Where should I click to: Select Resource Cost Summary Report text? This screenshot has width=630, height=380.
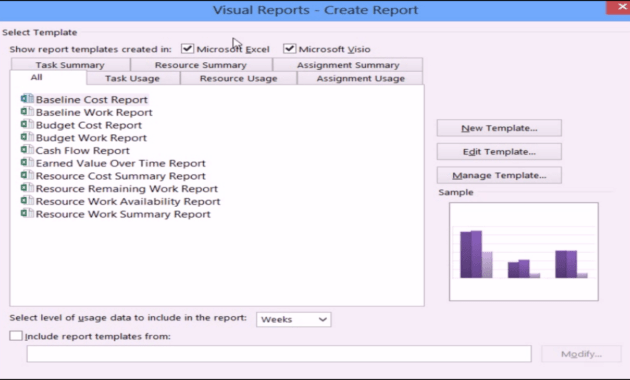pos(121,176)
